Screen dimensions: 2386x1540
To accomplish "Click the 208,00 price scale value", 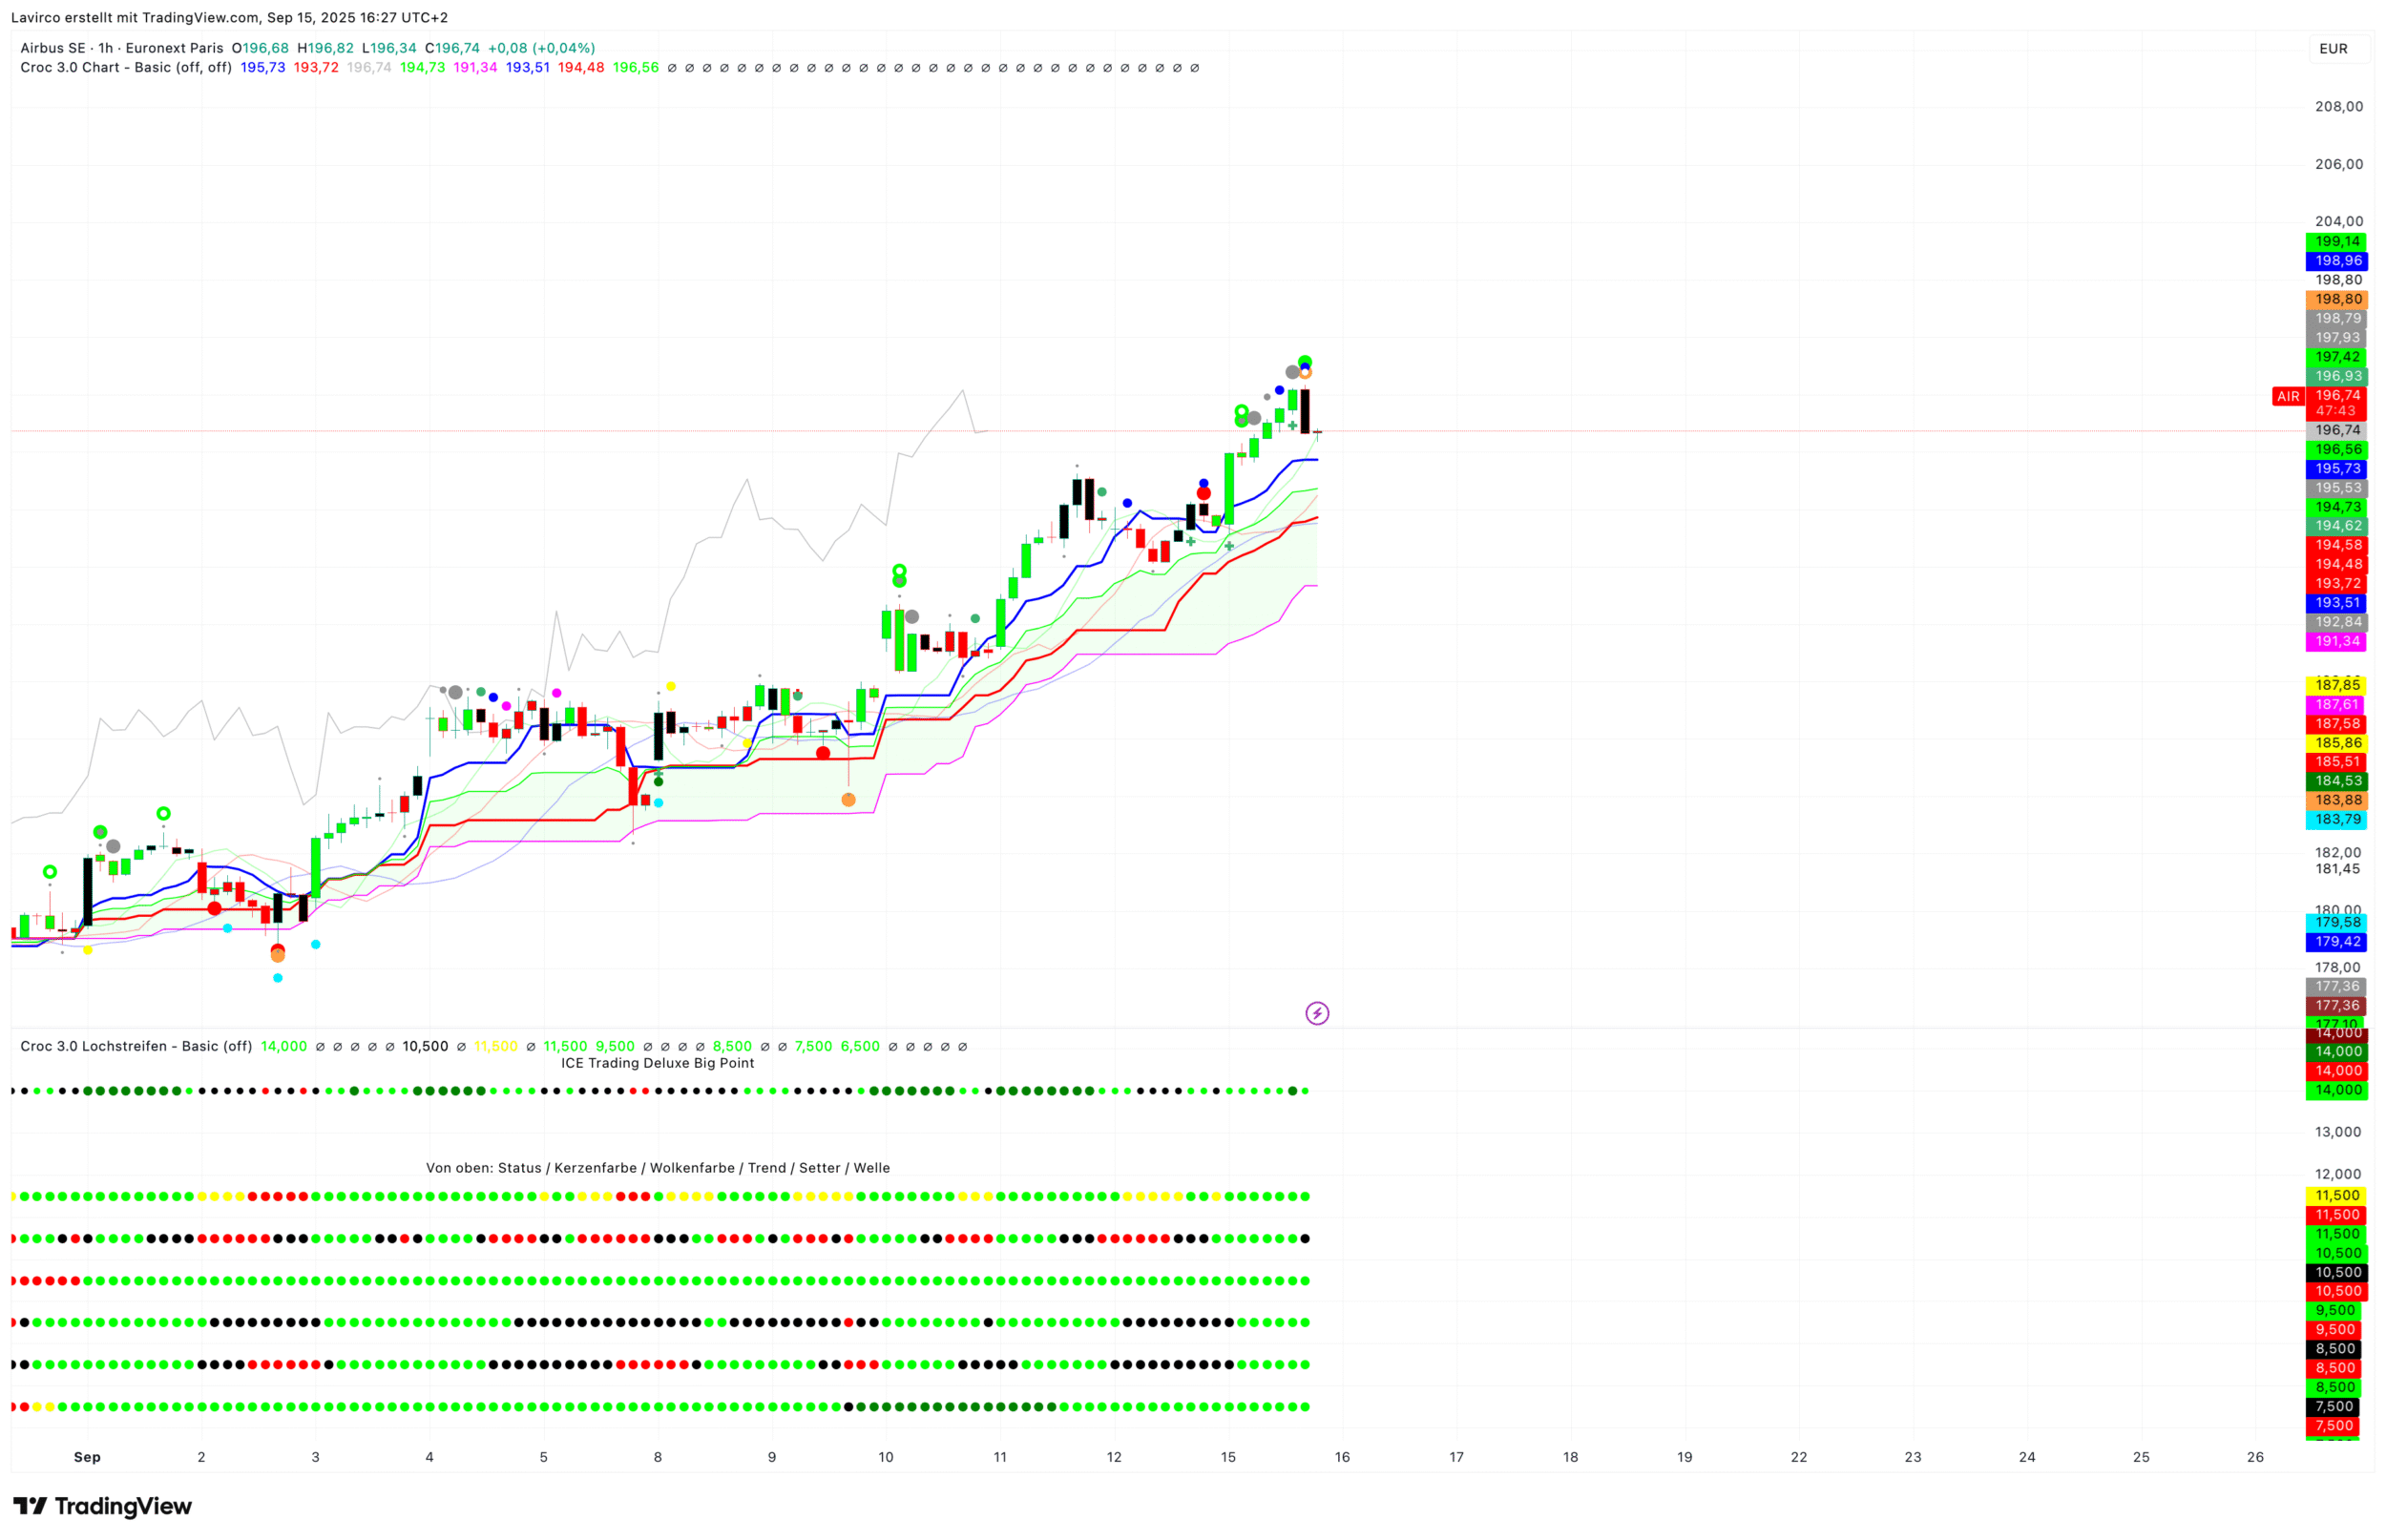I will [2338, 107].
